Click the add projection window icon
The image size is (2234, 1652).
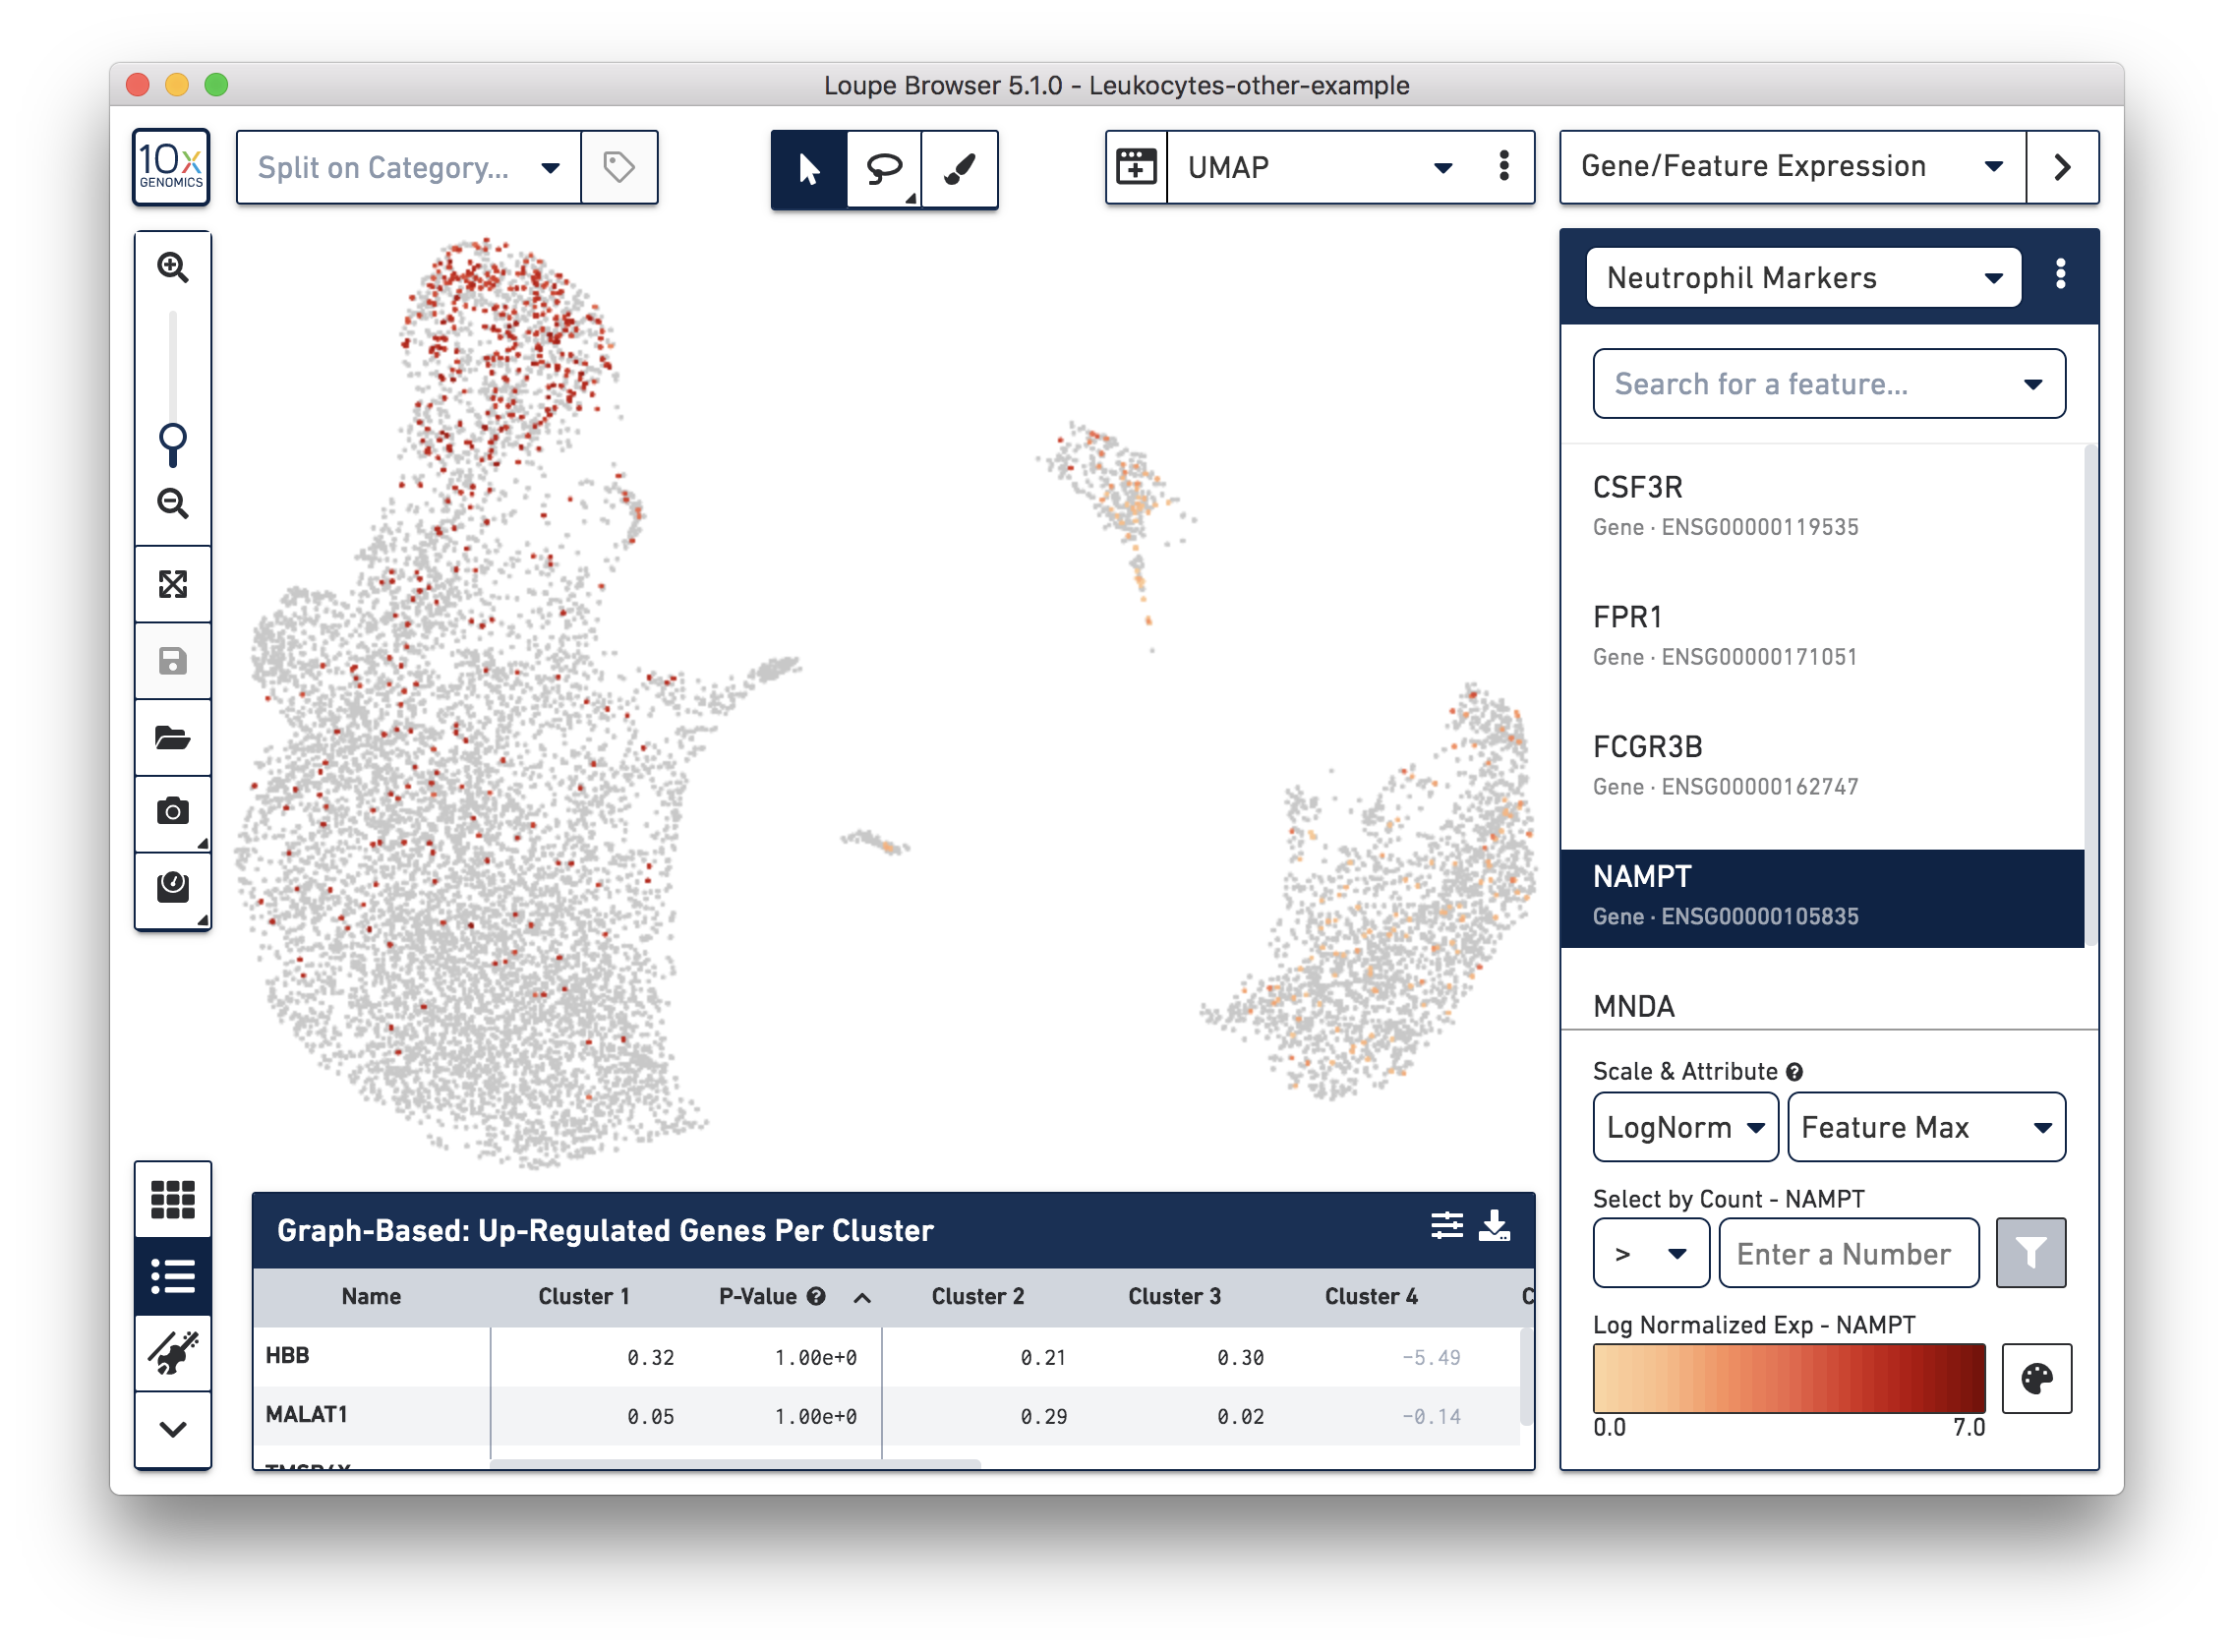(x=1136, y=167)
